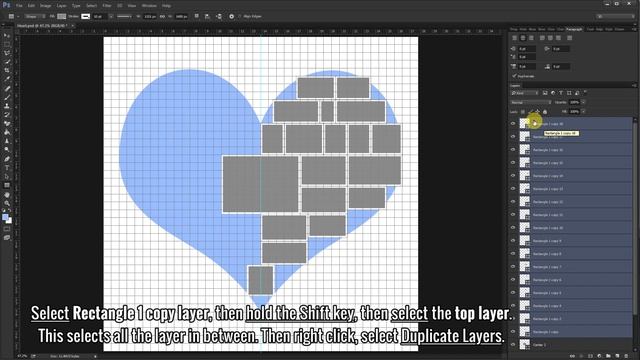This screenshot has width=640, height=360.
Task: Create a new layer group
Action: (x=608, y=356)
